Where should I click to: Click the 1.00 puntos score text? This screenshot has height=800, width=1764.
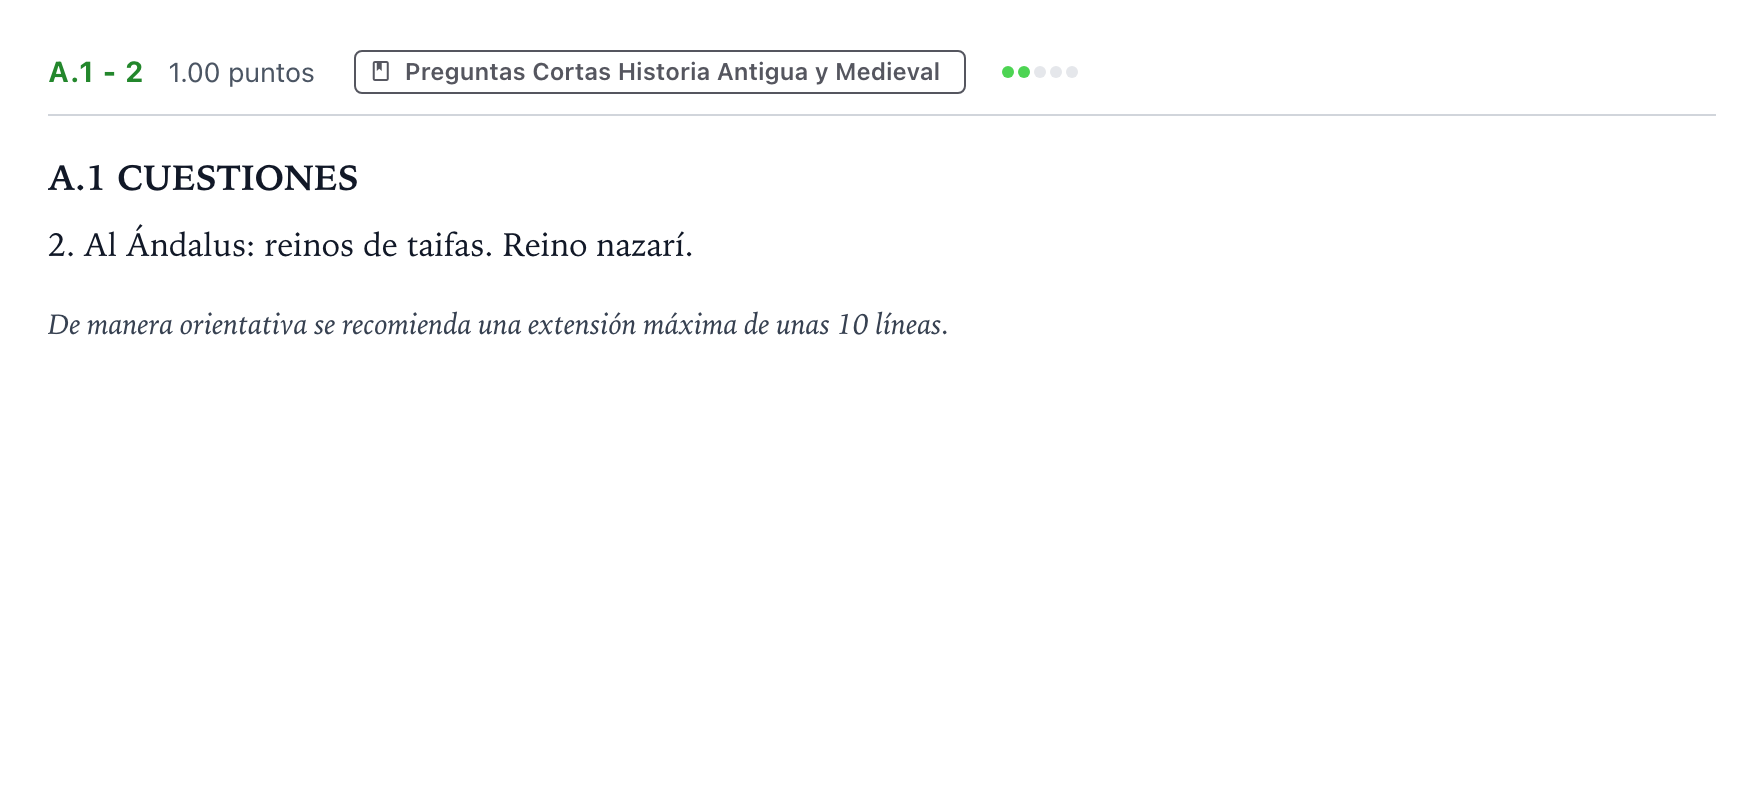pyautogui.click(x=241, y=73)
